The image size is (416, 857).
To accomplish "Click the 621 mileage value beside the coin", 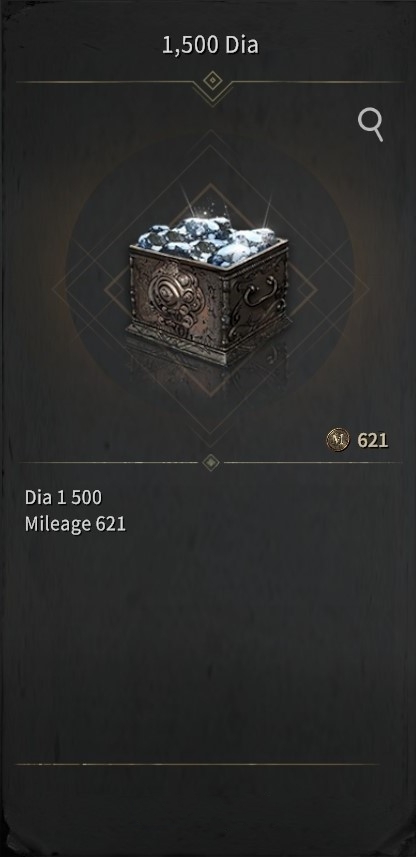I will pos(373,440).
